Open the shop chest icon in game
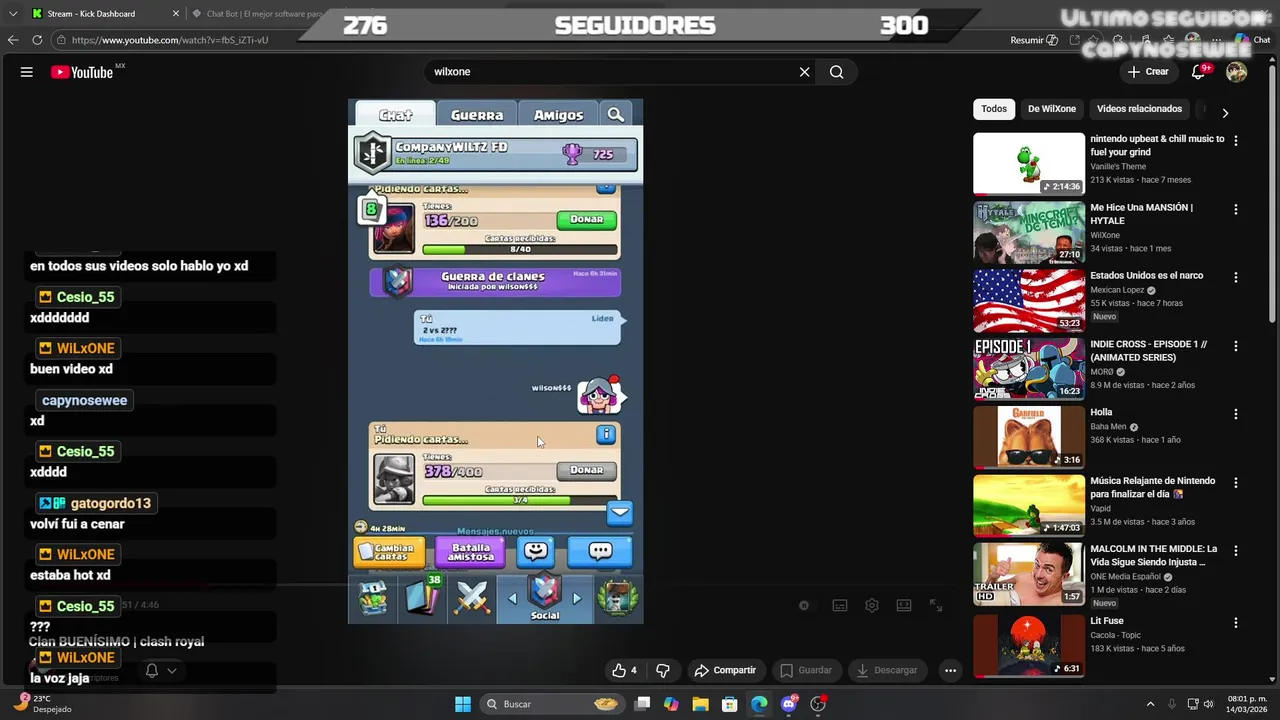 point(373,598)
